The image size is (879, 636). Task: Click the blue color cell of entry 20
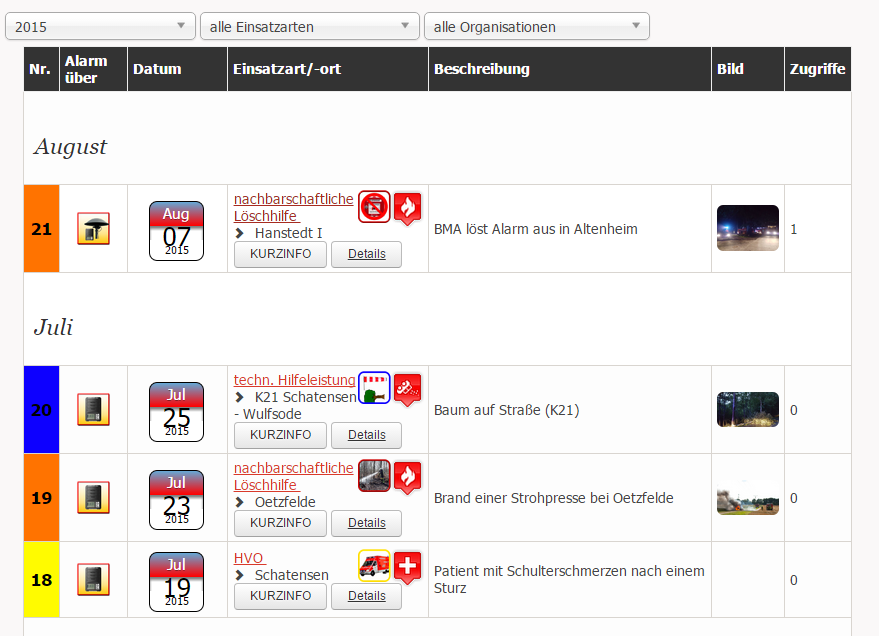(41, 409)
